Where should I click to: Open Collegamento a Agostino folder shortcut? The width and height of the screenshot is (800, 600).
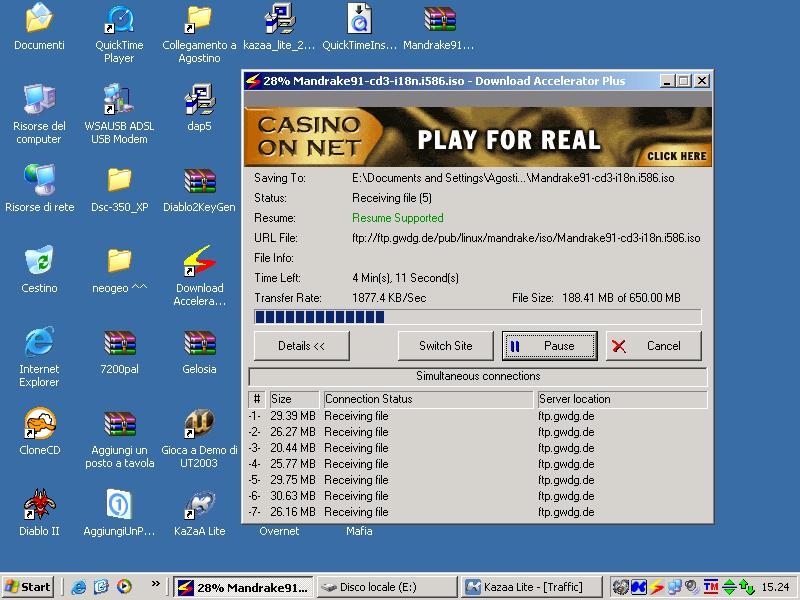tap(199, 19)
